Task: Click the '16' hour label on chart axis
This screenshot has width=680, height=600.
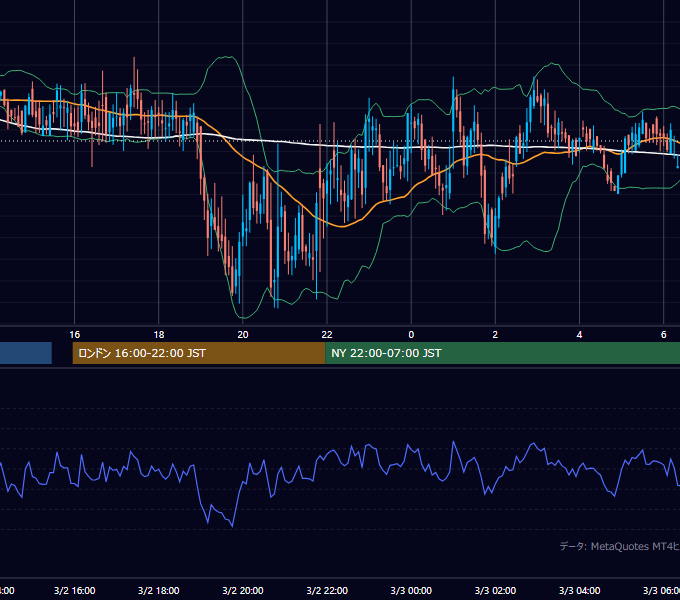Action: [x=75, y=335]
